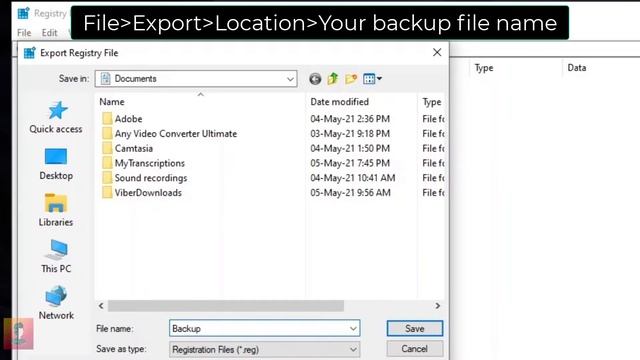640x360 pixels.
Task: Click the date 04-May-21 2:36 PM
Action: click(350, 119)
